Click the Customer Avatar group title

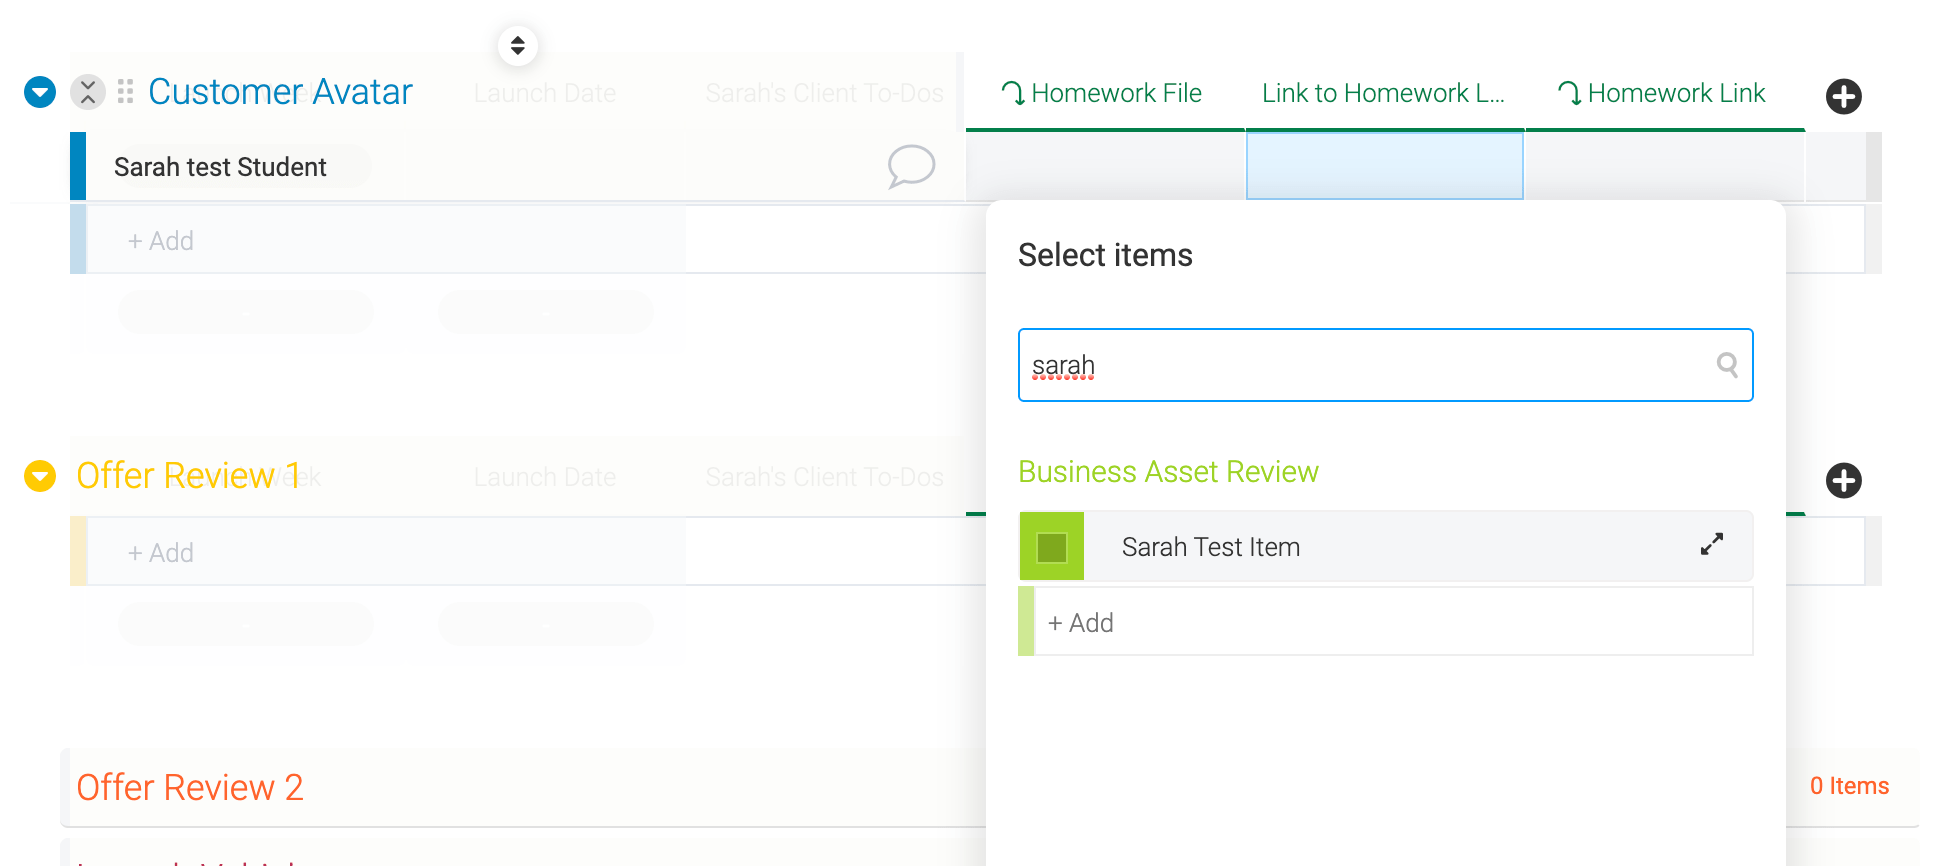click(x=280, y=92)
